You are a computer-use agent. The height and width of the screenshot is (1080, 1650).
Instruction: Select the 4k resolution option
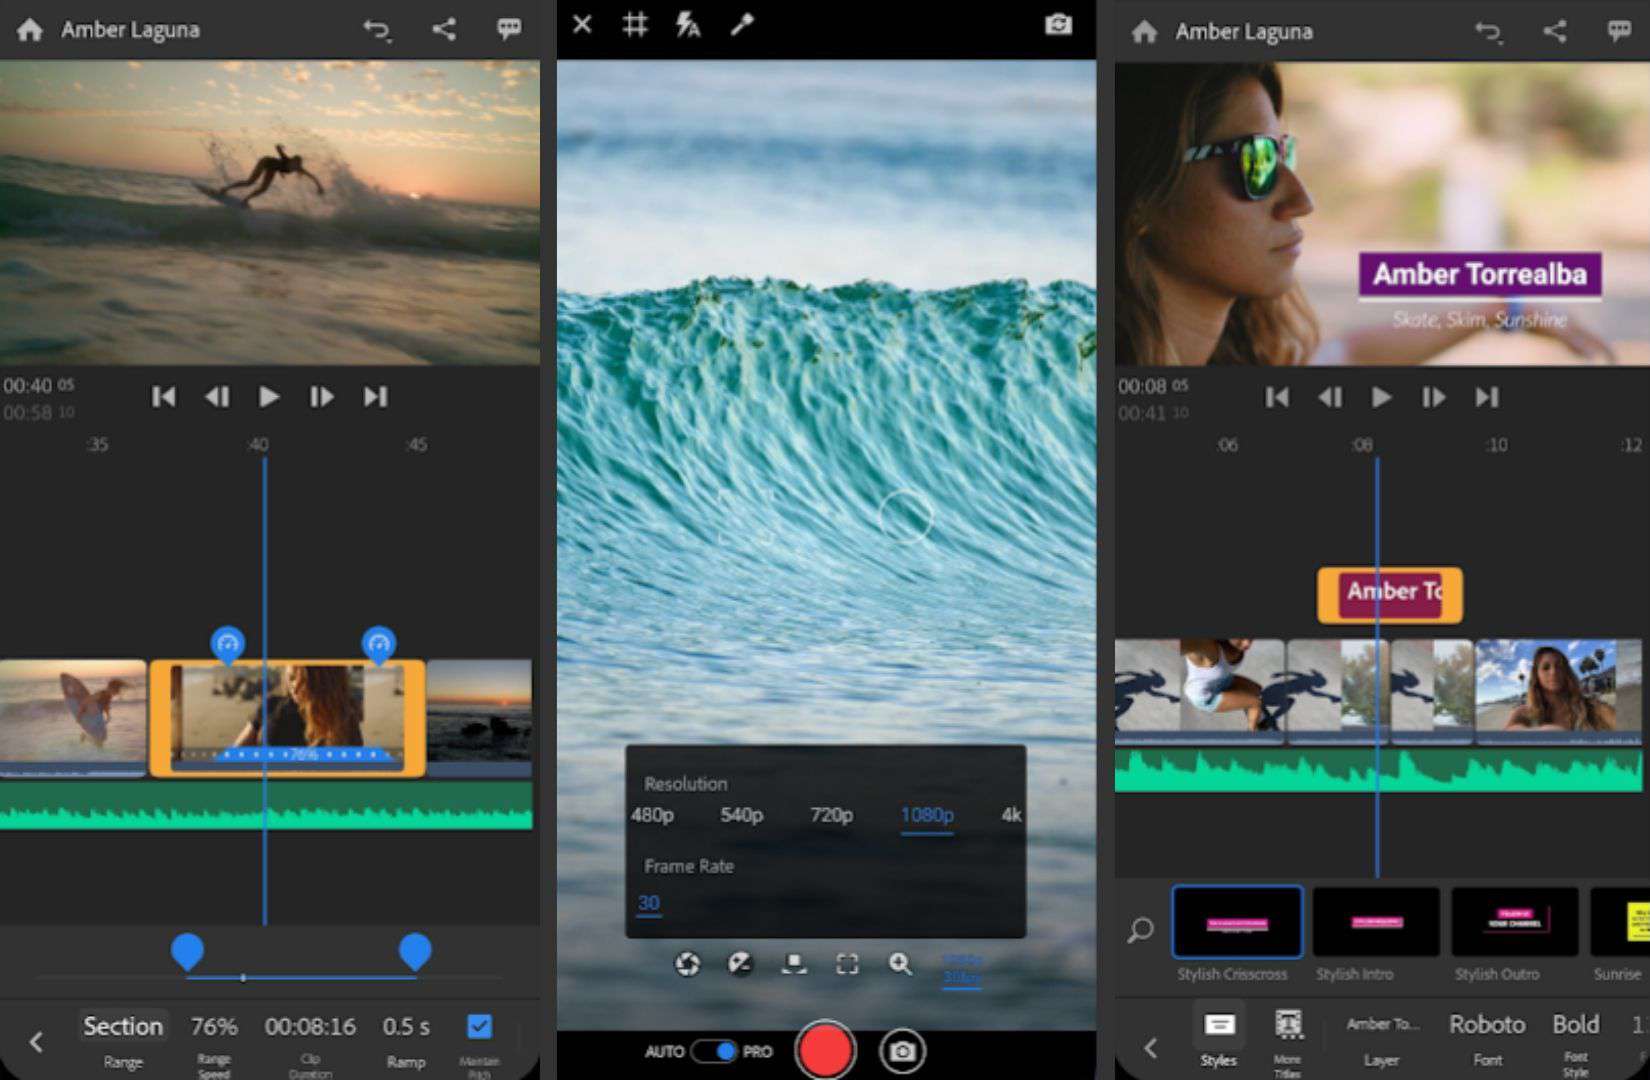point(1012,815)
